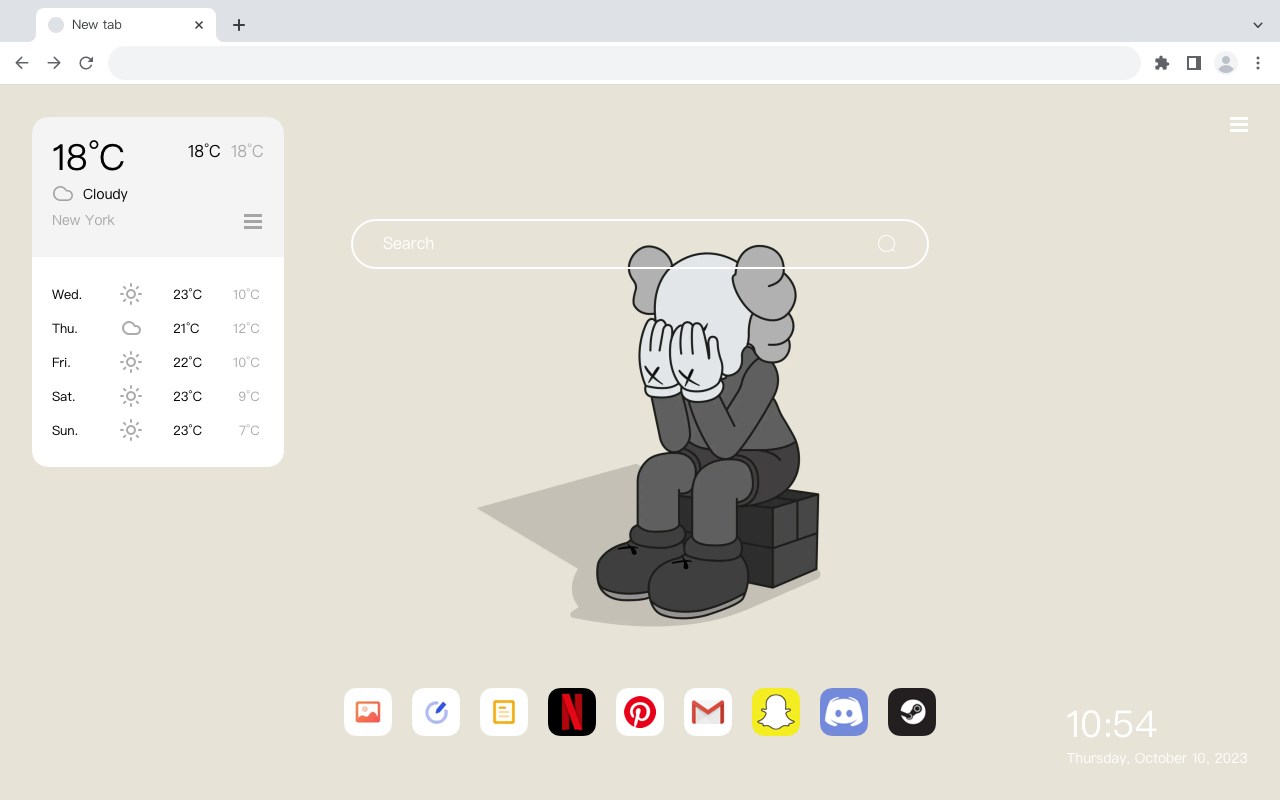Click the browser forward arrow
1280x800 pixels.
click(54, 63)
